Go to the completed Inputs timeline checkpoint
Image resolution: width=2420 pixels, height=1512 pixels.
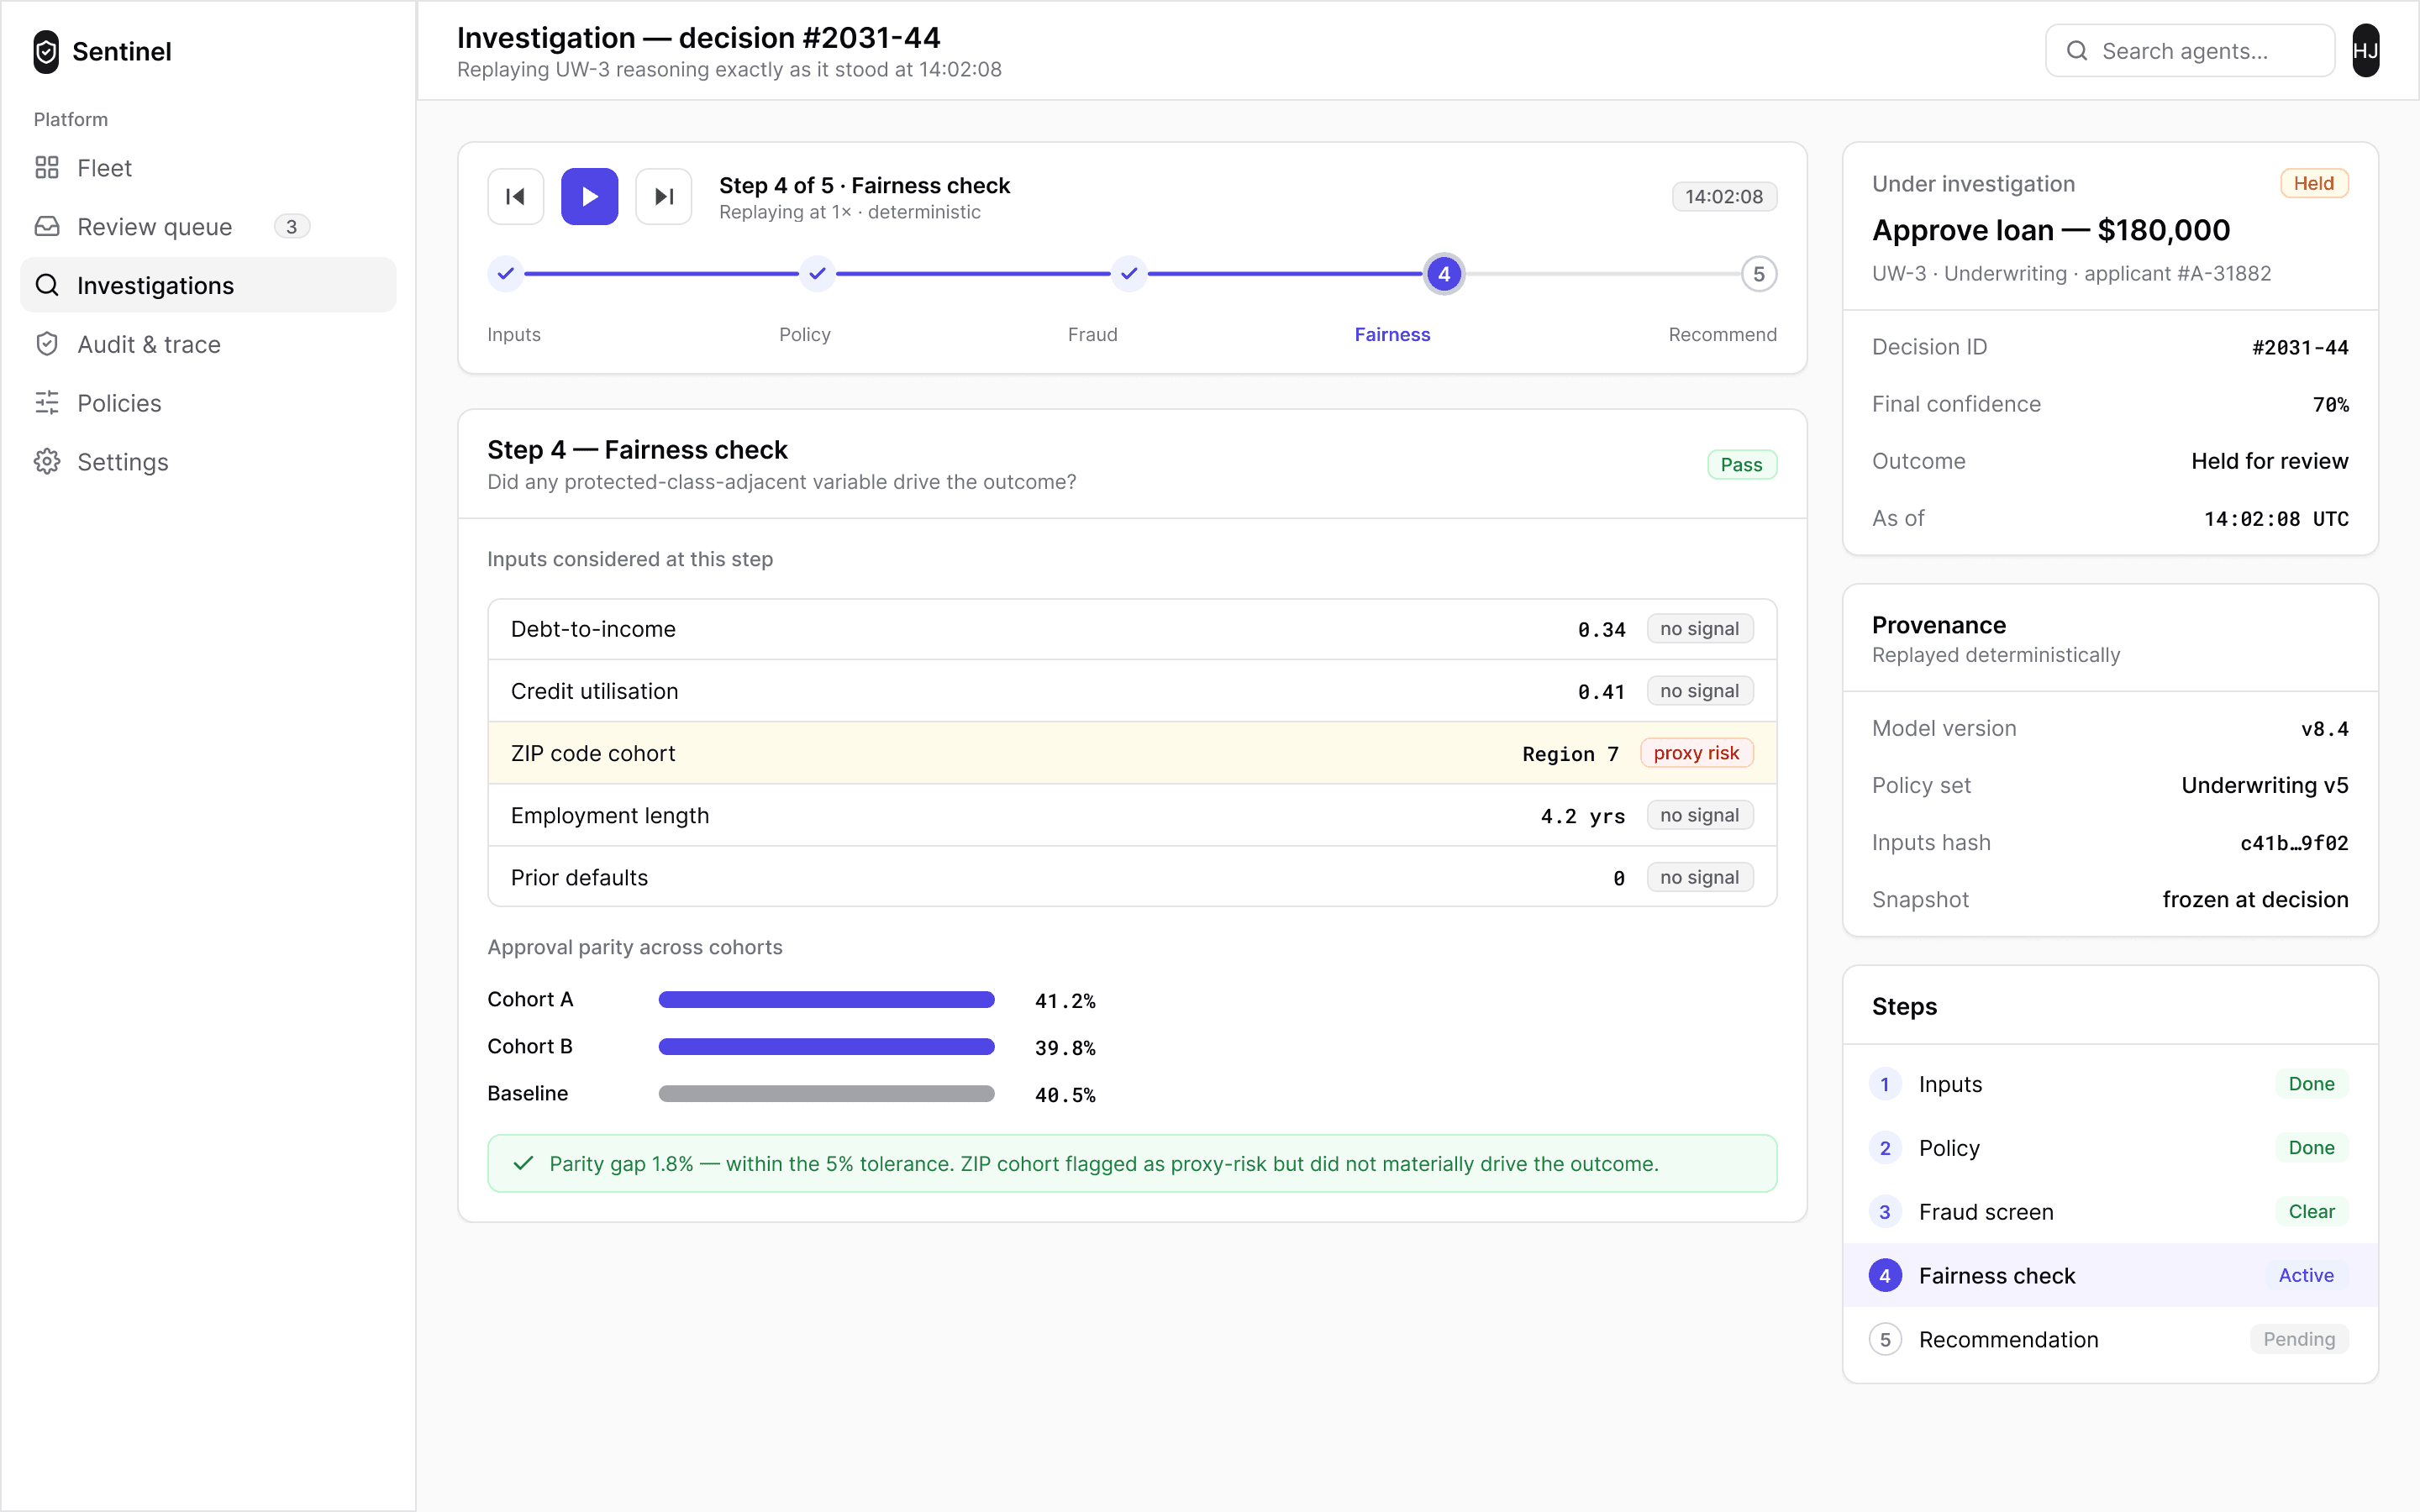pos(506,273)
